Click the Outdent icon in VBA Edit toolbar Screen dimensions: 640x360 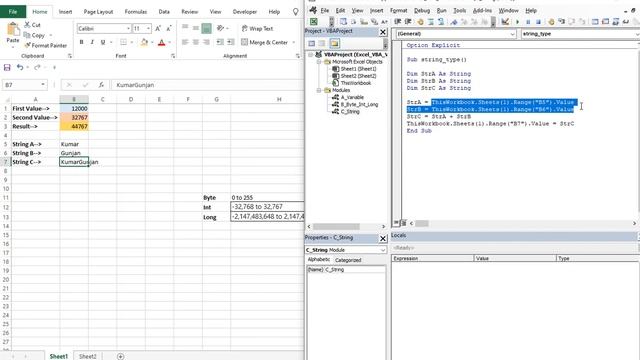pos(408,22)
